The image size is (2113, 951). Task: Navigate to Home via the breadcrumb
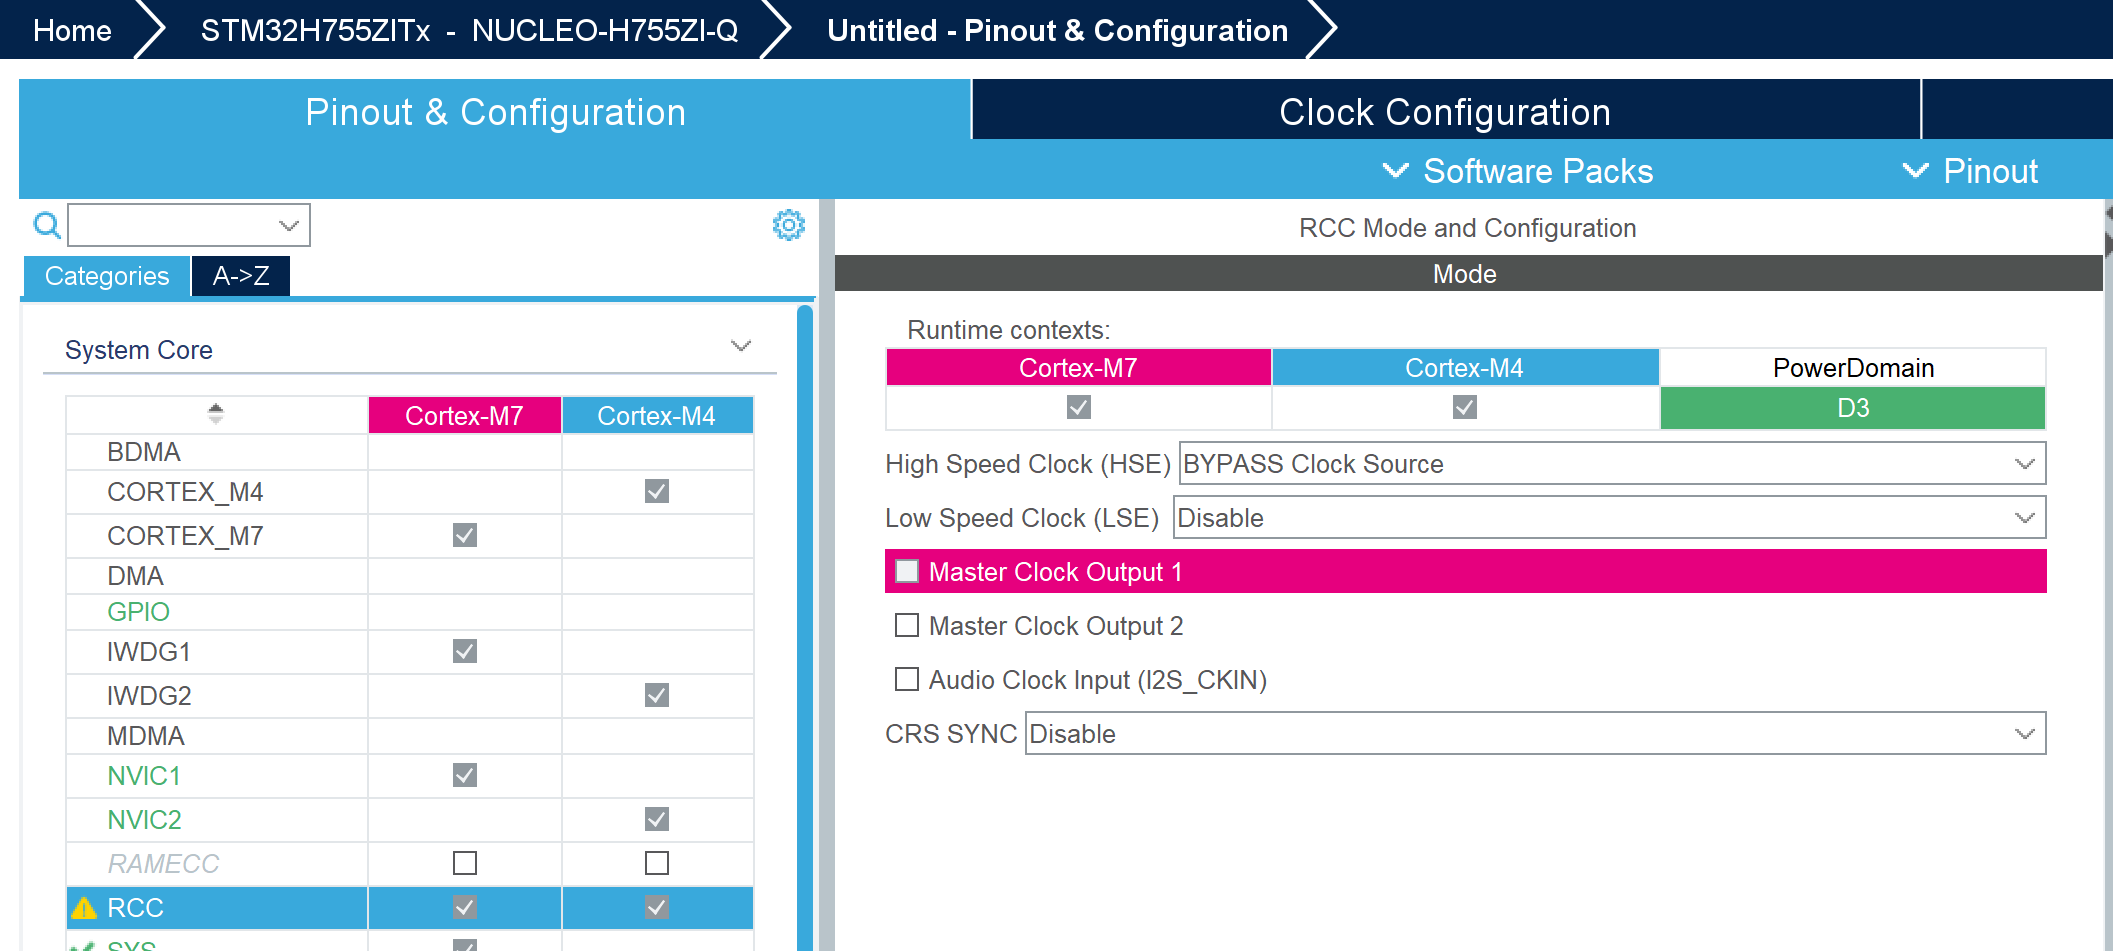pos(71,29)
